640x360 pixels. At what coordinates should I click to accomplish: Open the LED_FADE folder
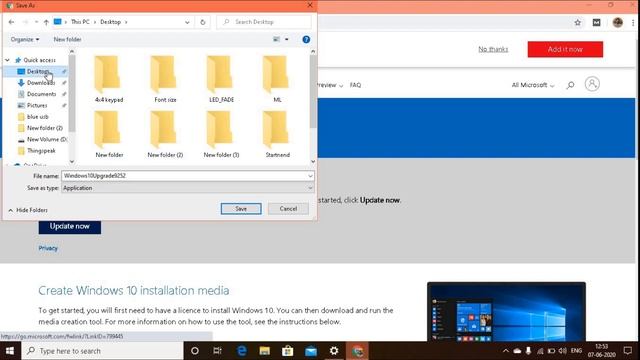[x=222, y=79]
